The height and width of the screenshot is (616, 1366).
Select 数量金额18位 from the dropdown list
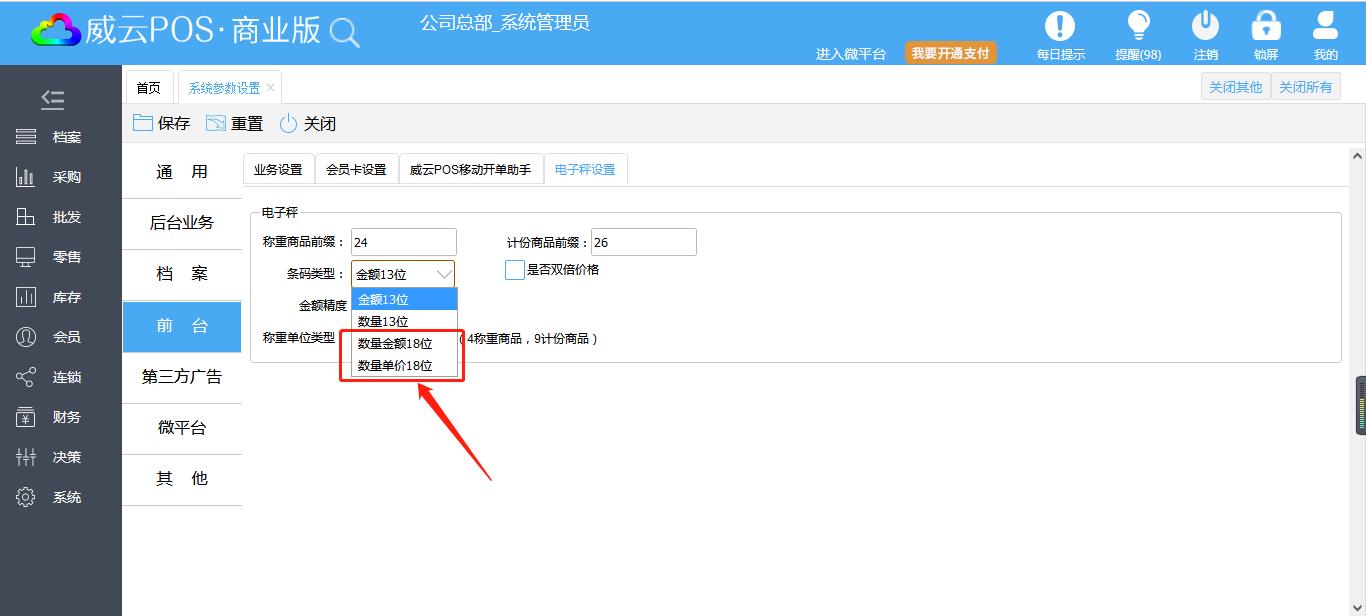tap(395, 344)
